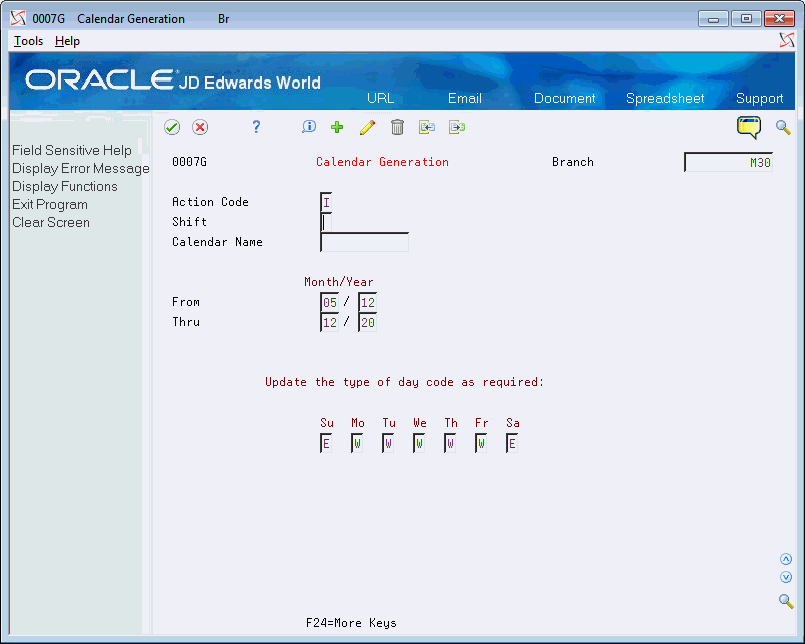Click the Thru month field showing 12

(330, 323)
